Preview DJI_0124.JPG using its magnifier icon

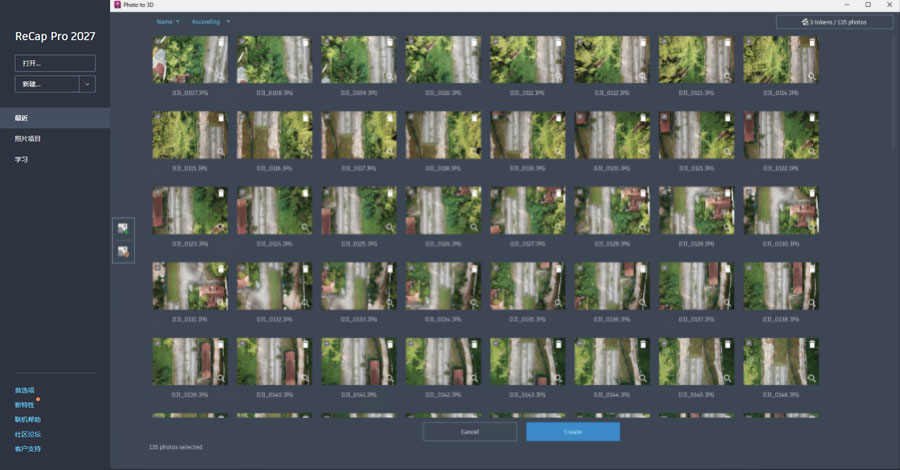click(305, 227)
